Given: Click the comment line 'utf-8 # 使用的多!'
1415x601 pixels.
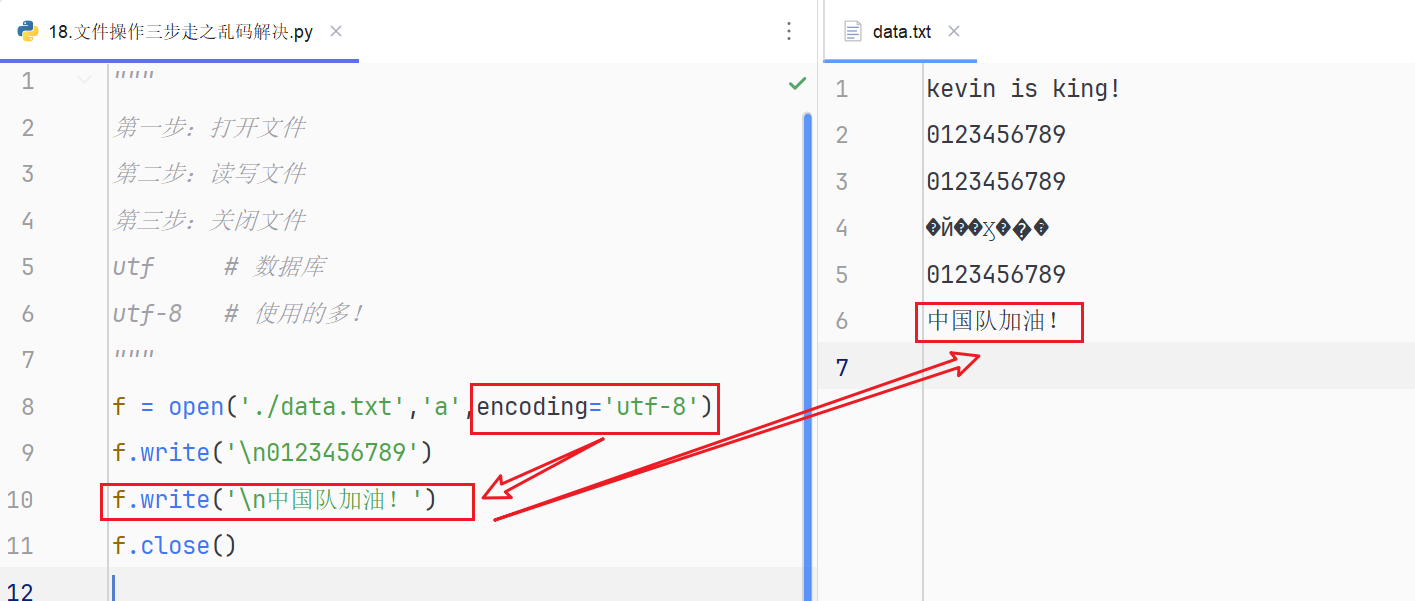Looking at the screenshot, I should pos(239,313).
